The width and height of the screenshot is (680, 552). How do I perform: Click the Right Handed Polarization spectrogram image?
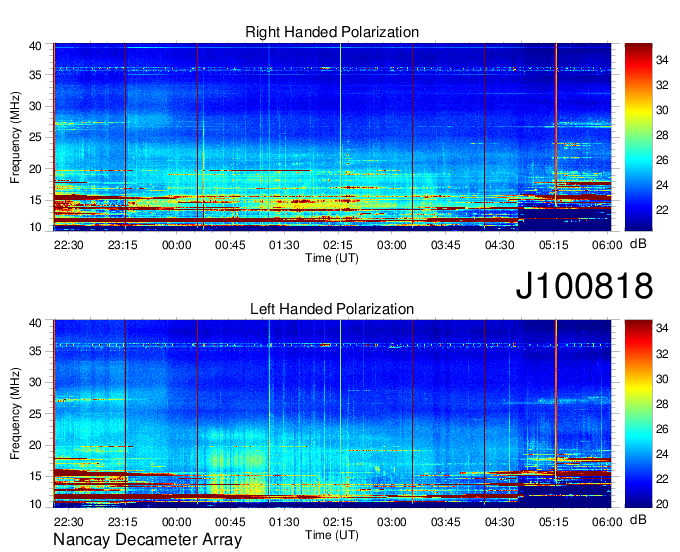coord(332,137)
